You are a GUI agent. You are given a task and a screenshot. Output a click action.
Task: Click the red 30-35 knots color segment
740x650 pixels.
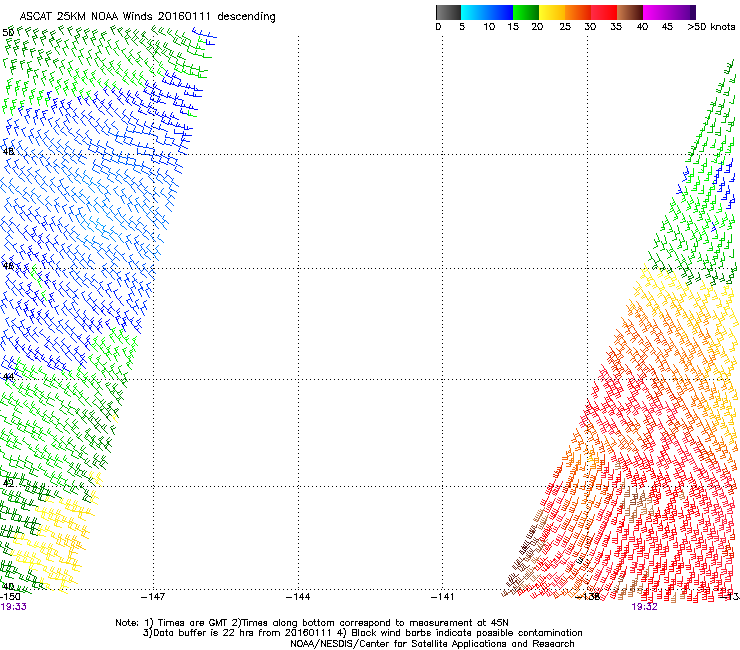tap(604, 12)
